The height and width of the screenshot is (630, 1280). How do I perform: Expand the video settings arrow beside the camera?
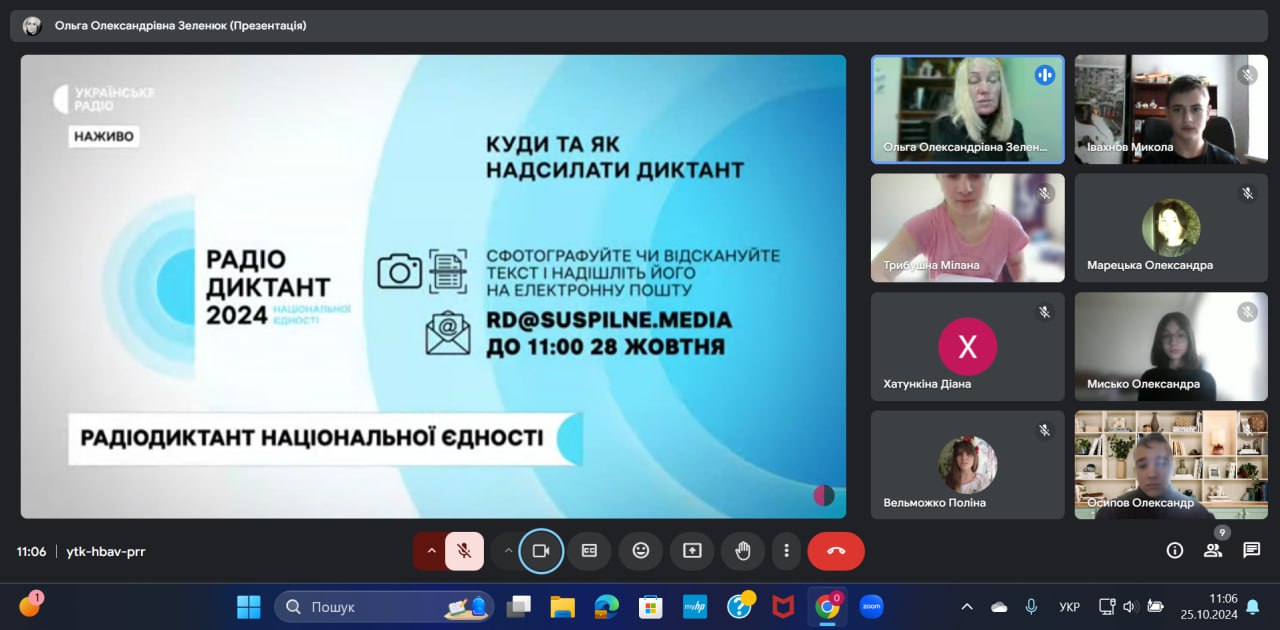(x=508, y=551)
